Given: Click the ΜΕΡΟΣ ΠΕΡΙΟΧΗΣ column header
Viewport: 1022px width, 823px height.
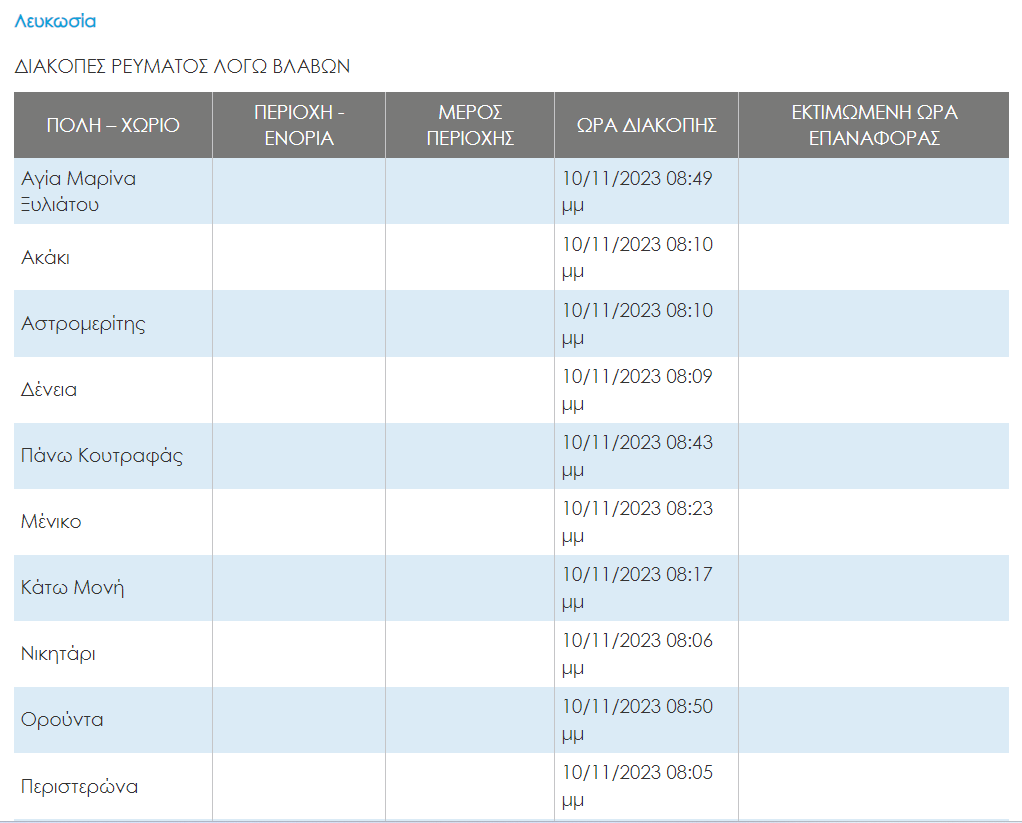Looking at the screenshot, I should click(470, 125).
